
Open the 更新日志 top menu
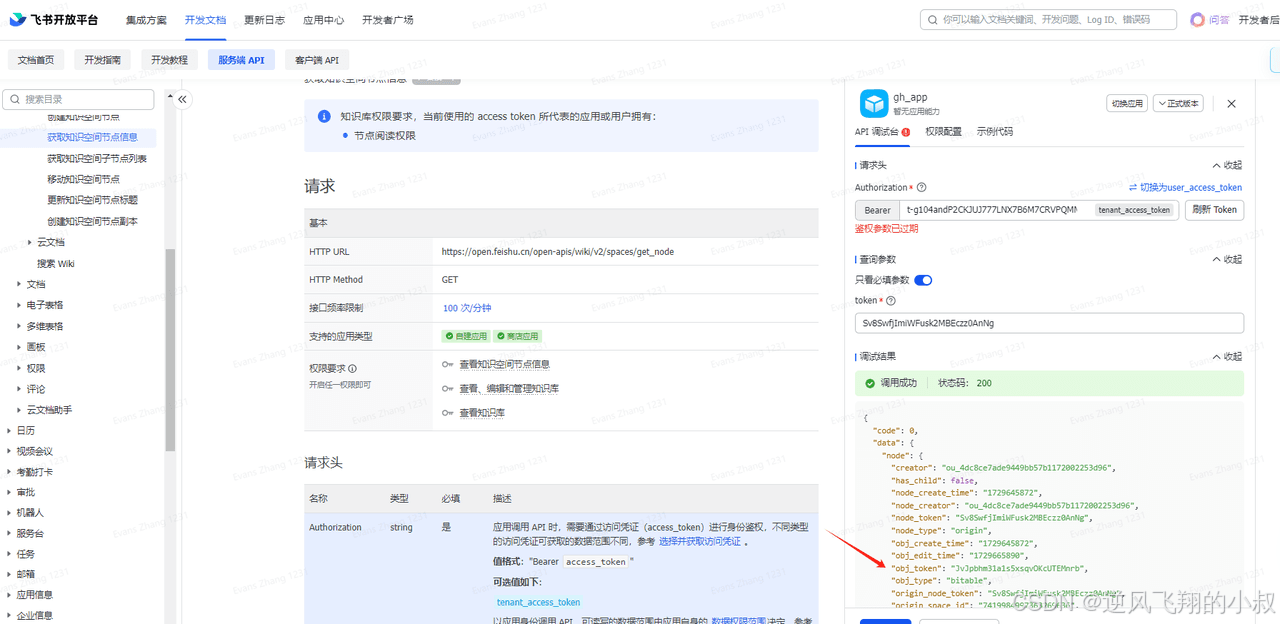click(x=264, y=20)
